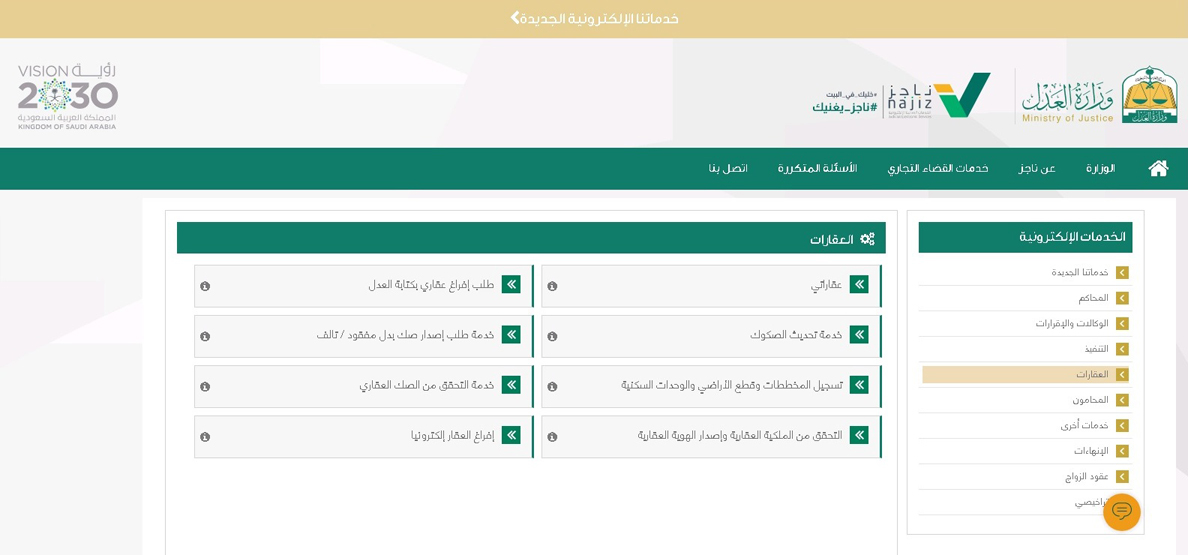The width and height of the screenshot is (1188, 555).
Task: Open خدمة التحقق من الصك العقاري link
Action: click(x=427, y=385)
